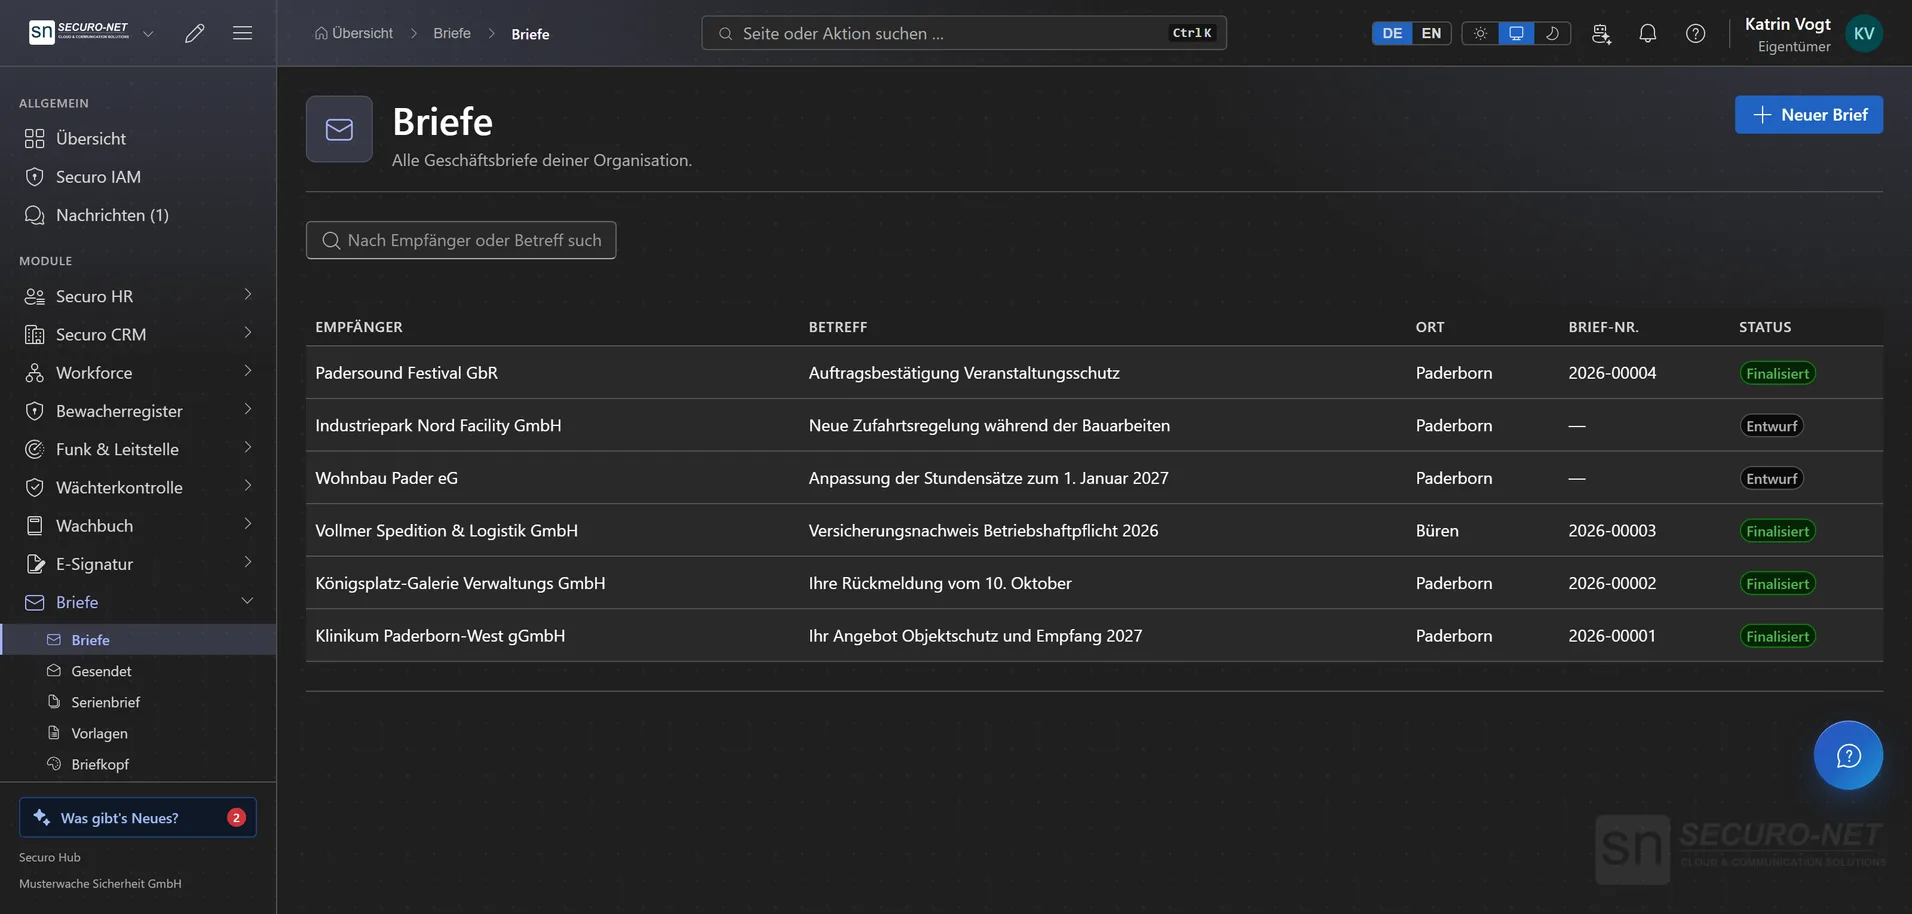This screenshot has width=1912, height=914.
Task: Expand the Securo HR module
Action: pos(138,296)
